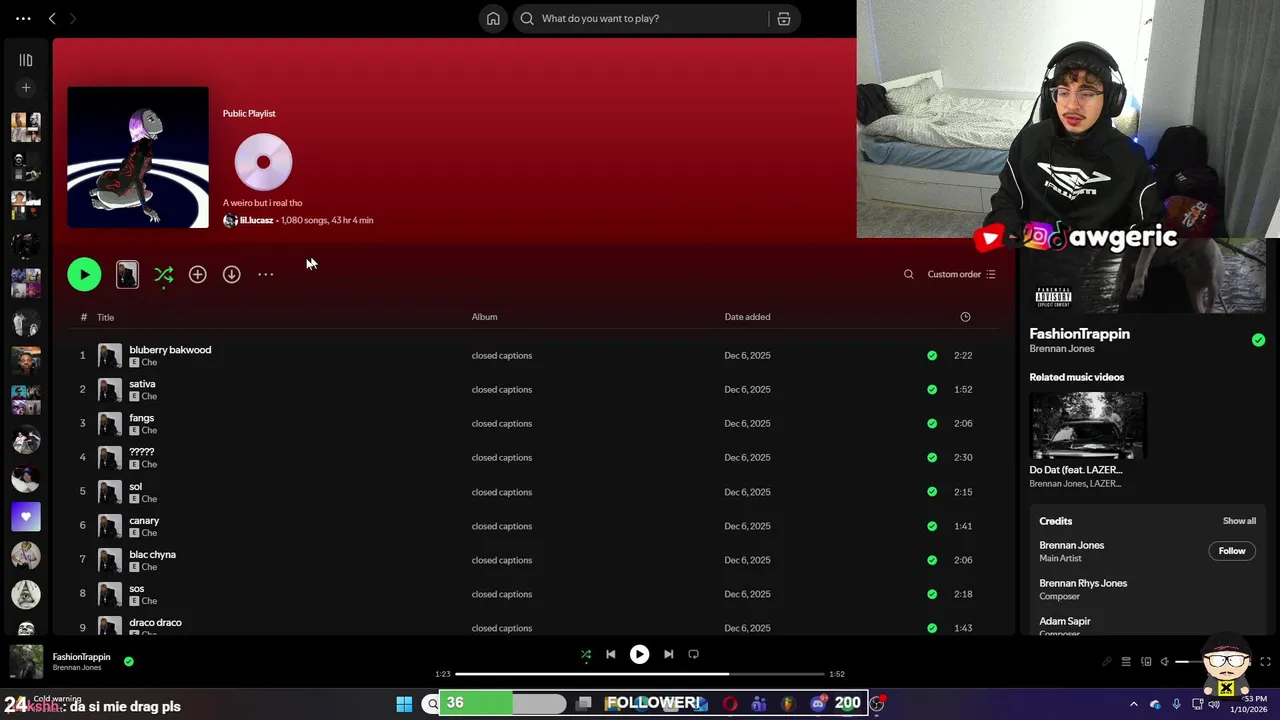Create new playlist with plus icon in sidebar
The image size is (1280, 720).
coord(26,88)
